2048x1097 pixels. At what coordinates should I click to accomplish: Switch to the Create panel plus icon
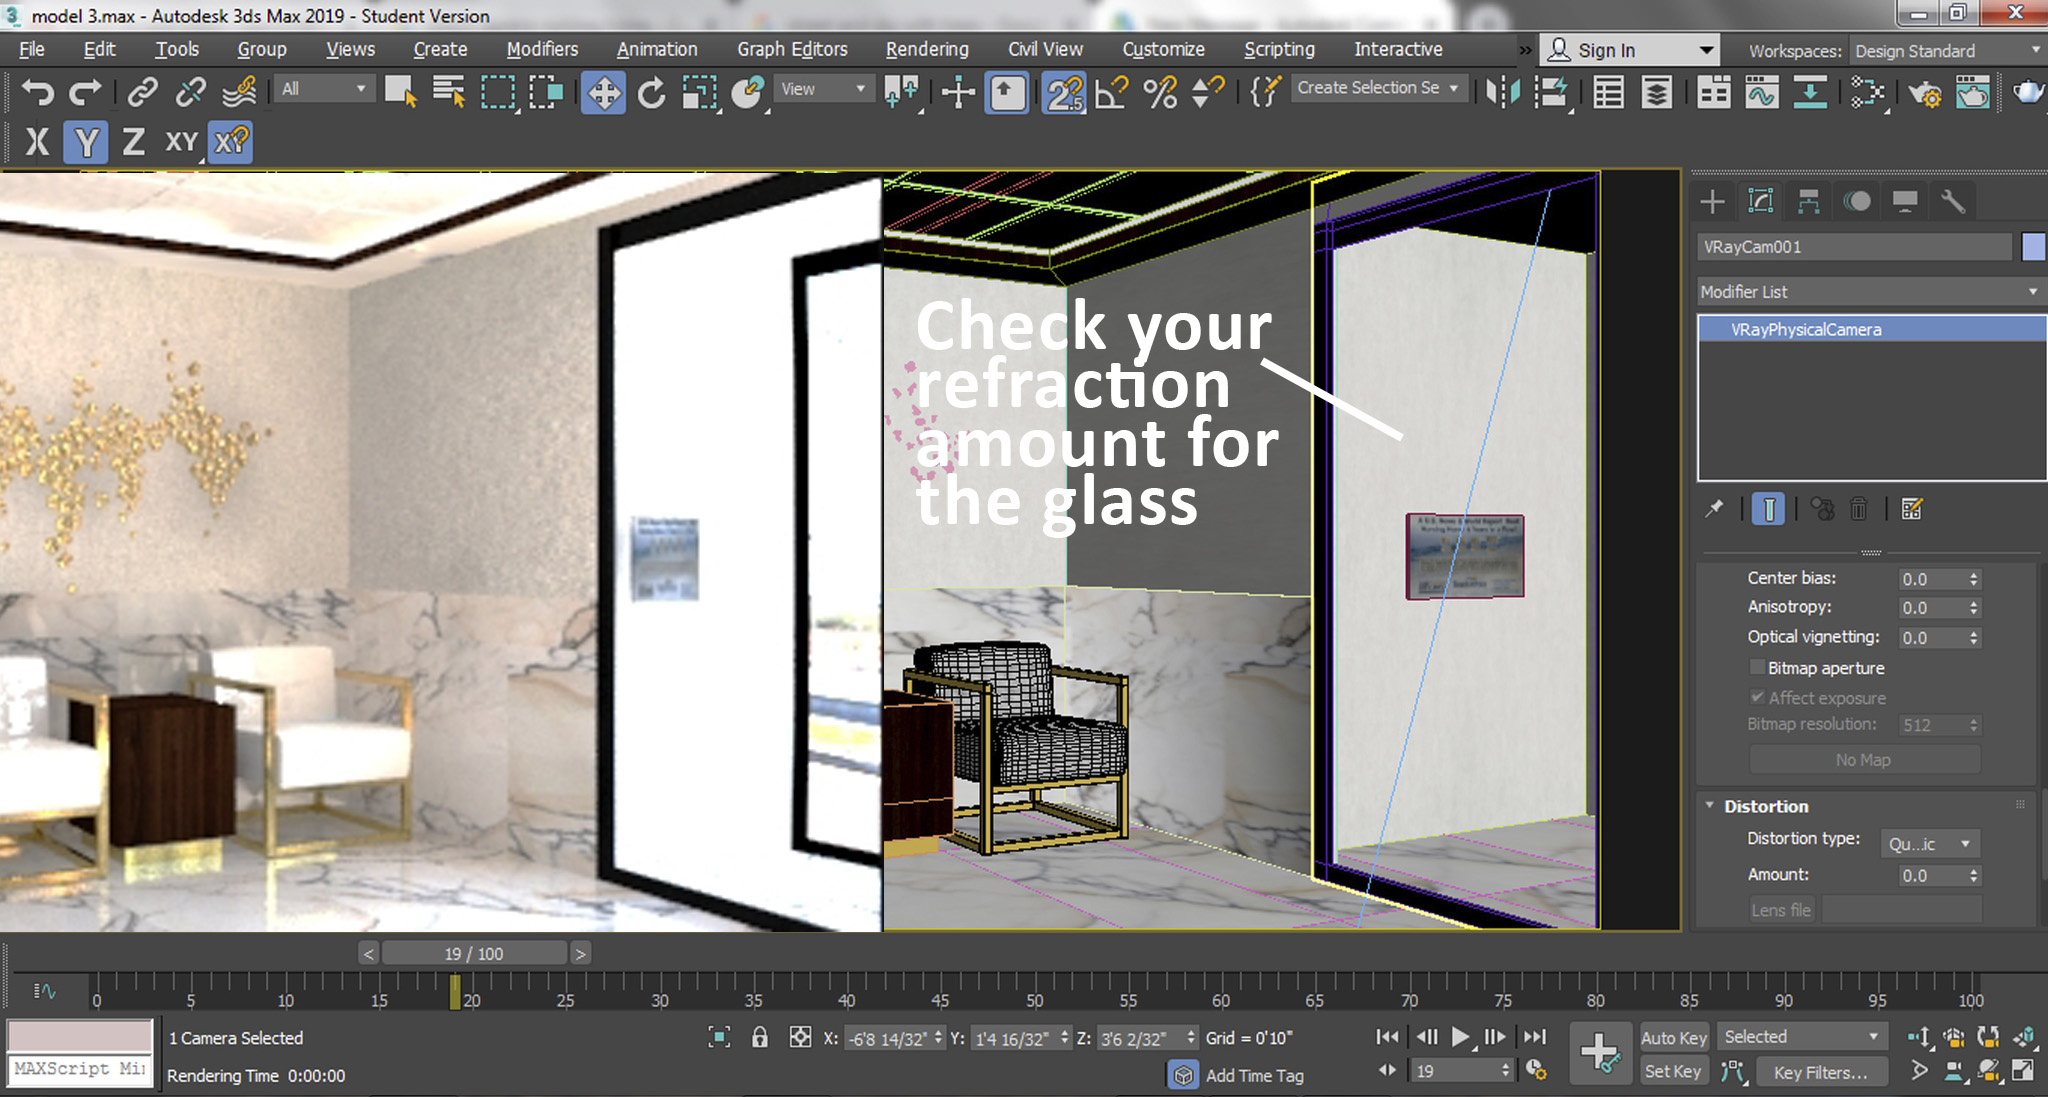point(1712,200)
